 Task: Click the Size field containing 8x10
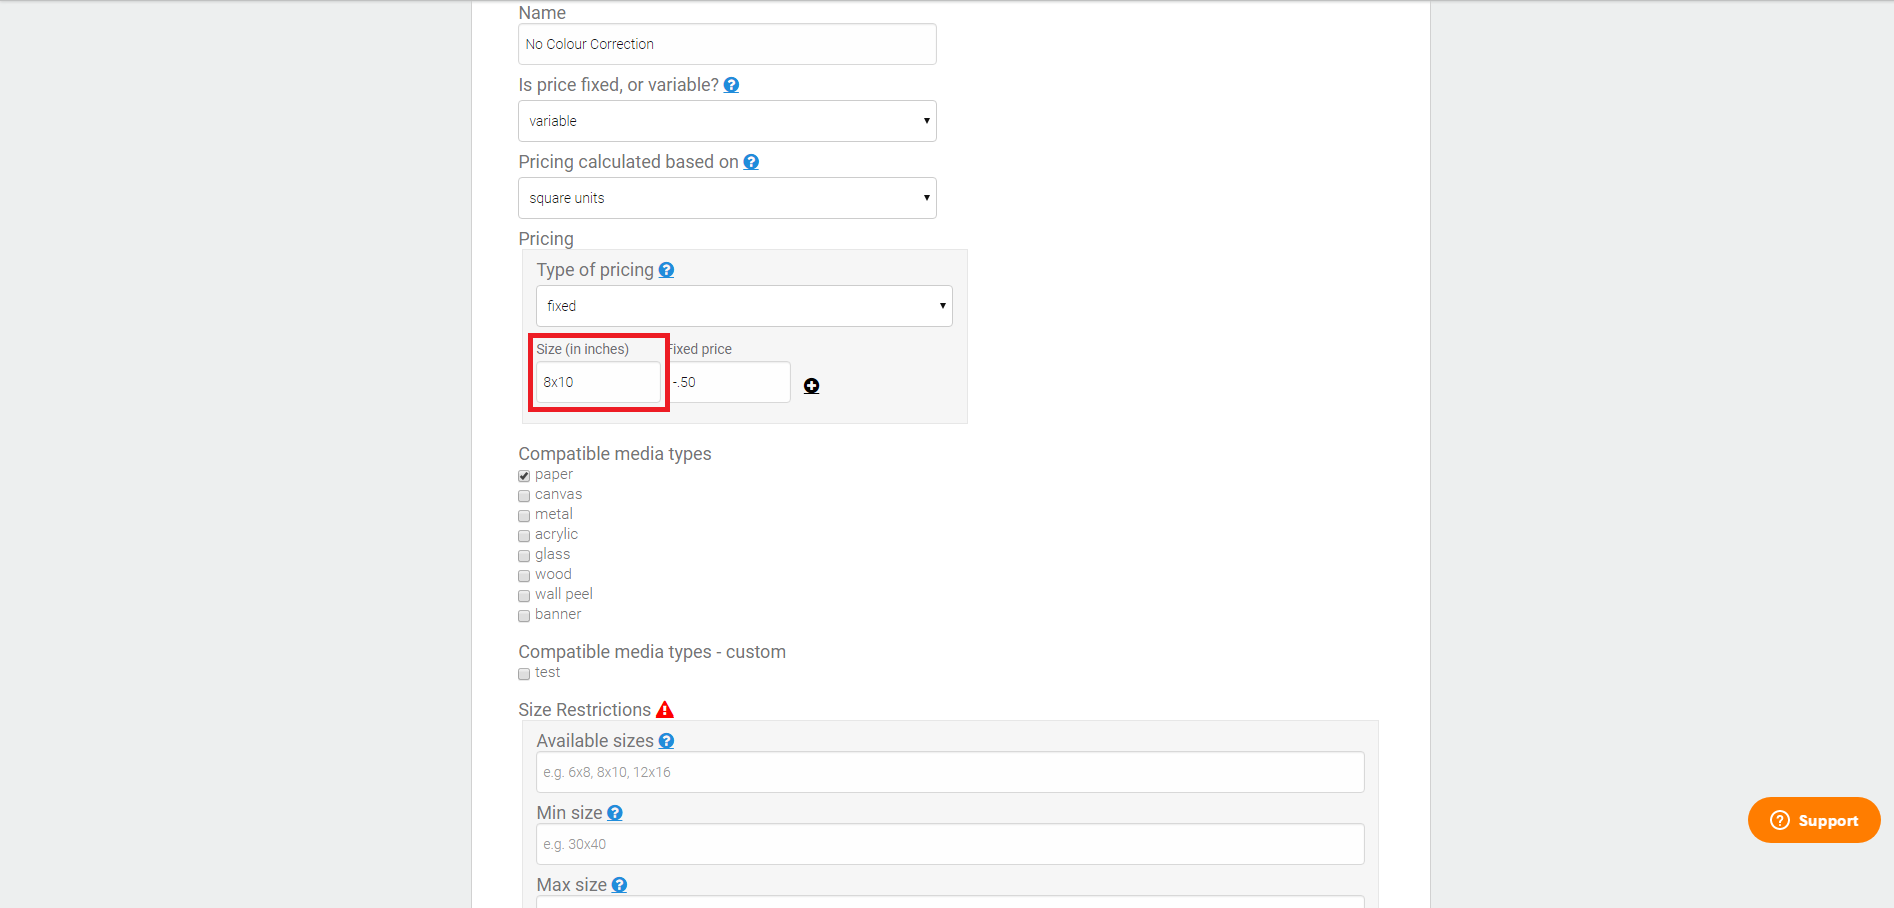(598, 382)
